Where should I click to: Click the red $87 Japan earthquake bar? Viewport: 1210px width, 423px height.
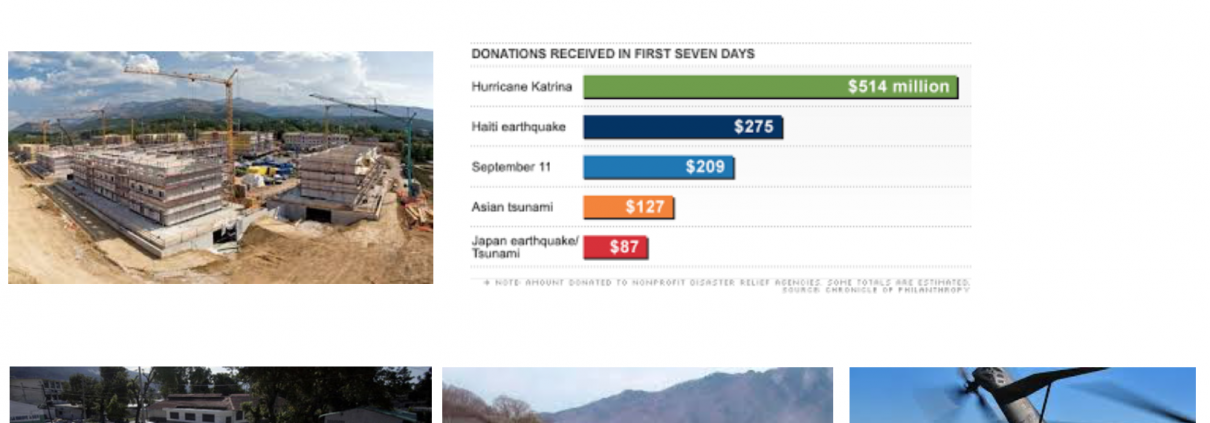[x=616, y=246]
